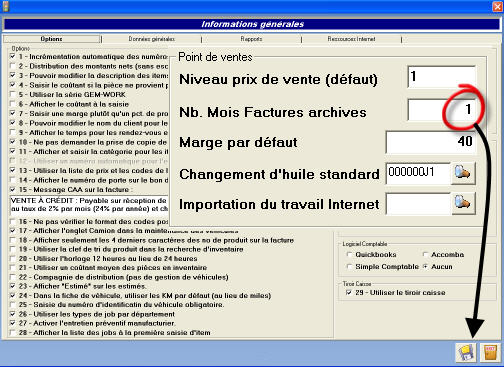Toggle option 13 Utiliser la liste de prix
Viewport: 504px width, 367px height.
pyautogui.click(x=13, y=171)
